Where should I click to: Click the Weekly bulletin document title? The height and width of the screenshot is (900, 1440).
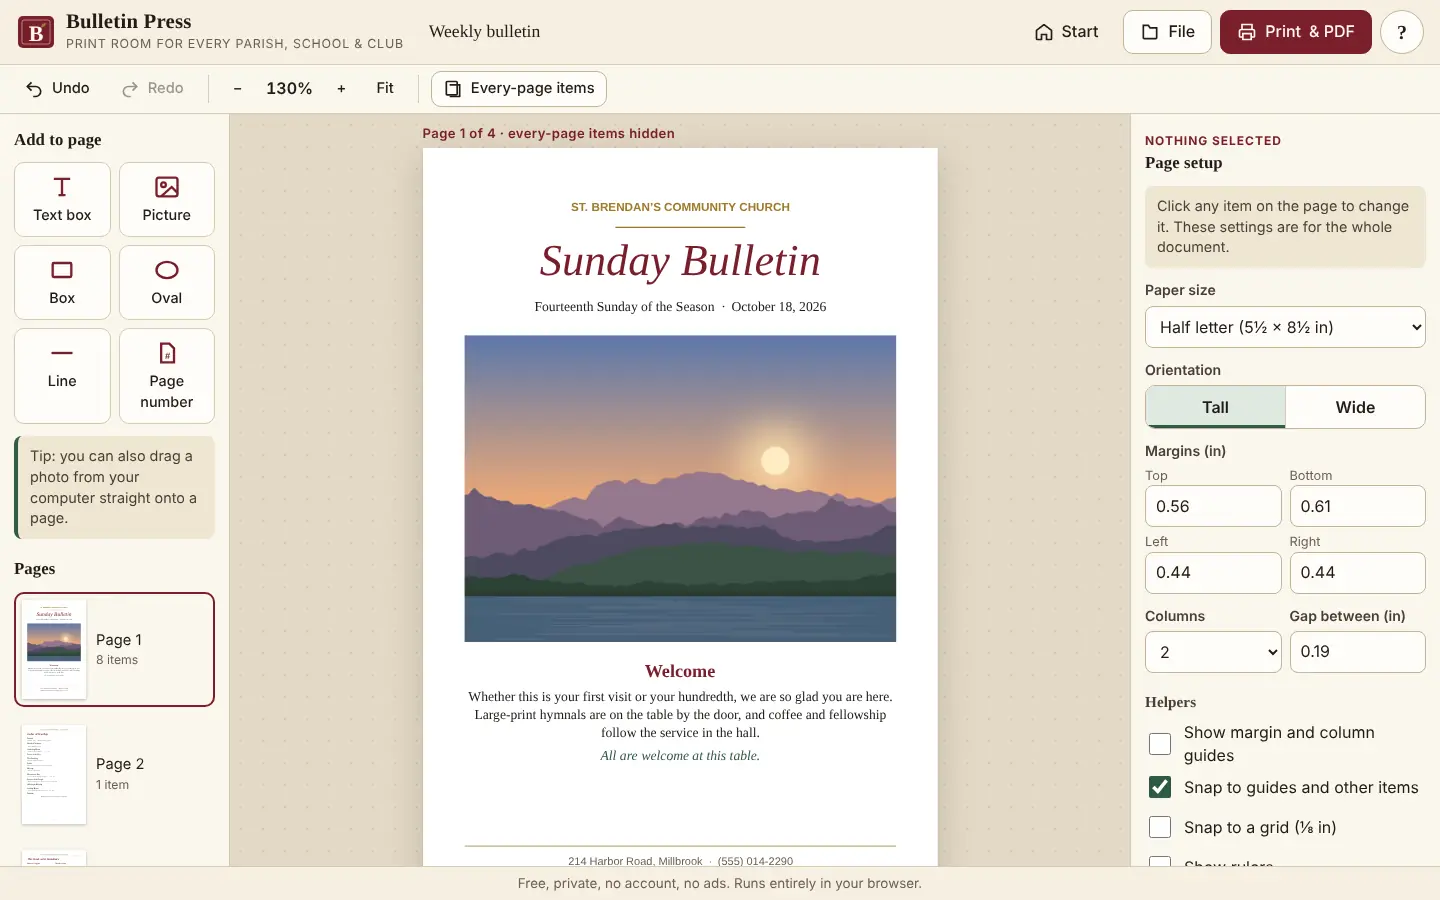click(x=484, y=32)
